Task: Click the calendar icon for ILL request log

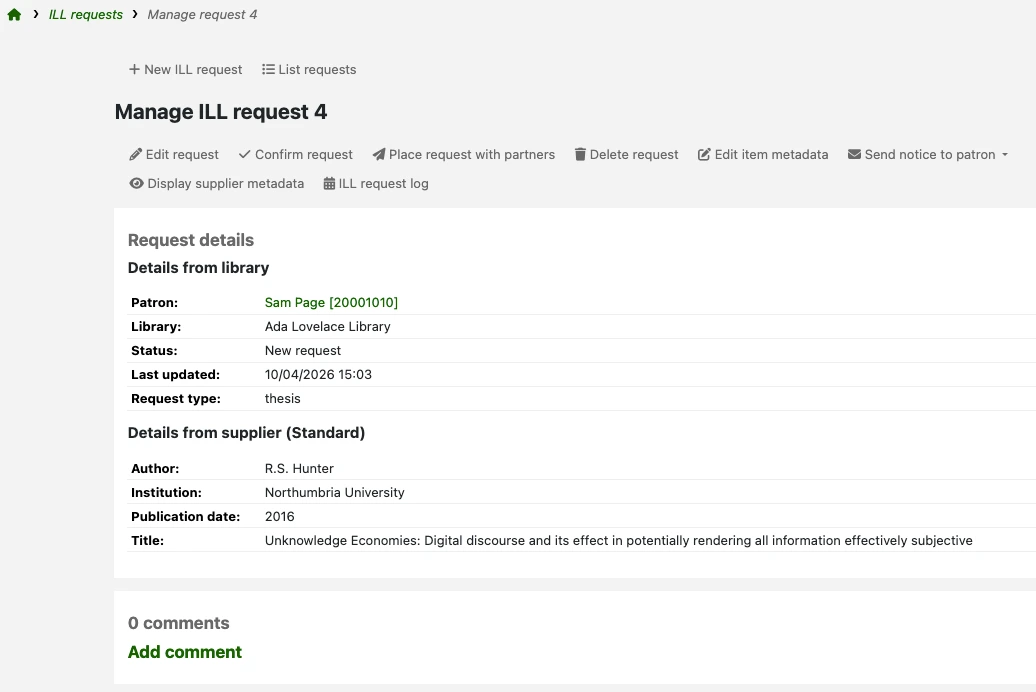Action: (329, 184)
